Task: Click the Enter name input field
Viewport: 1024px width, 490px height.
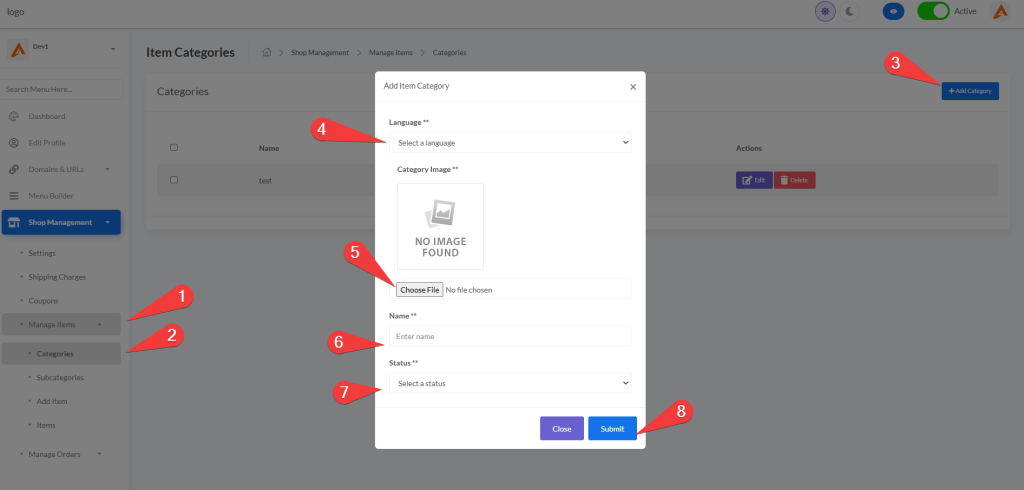Action: pyautogui.click(x=510, y=336)
